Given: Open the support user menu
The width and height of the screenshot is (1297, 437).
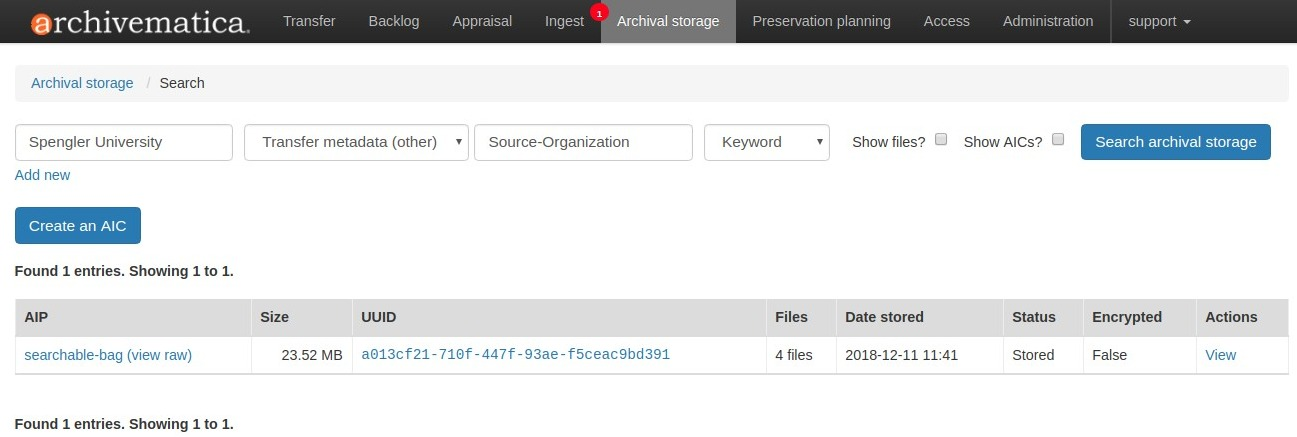Looking at the screenshot, I should coord(1159,21).
